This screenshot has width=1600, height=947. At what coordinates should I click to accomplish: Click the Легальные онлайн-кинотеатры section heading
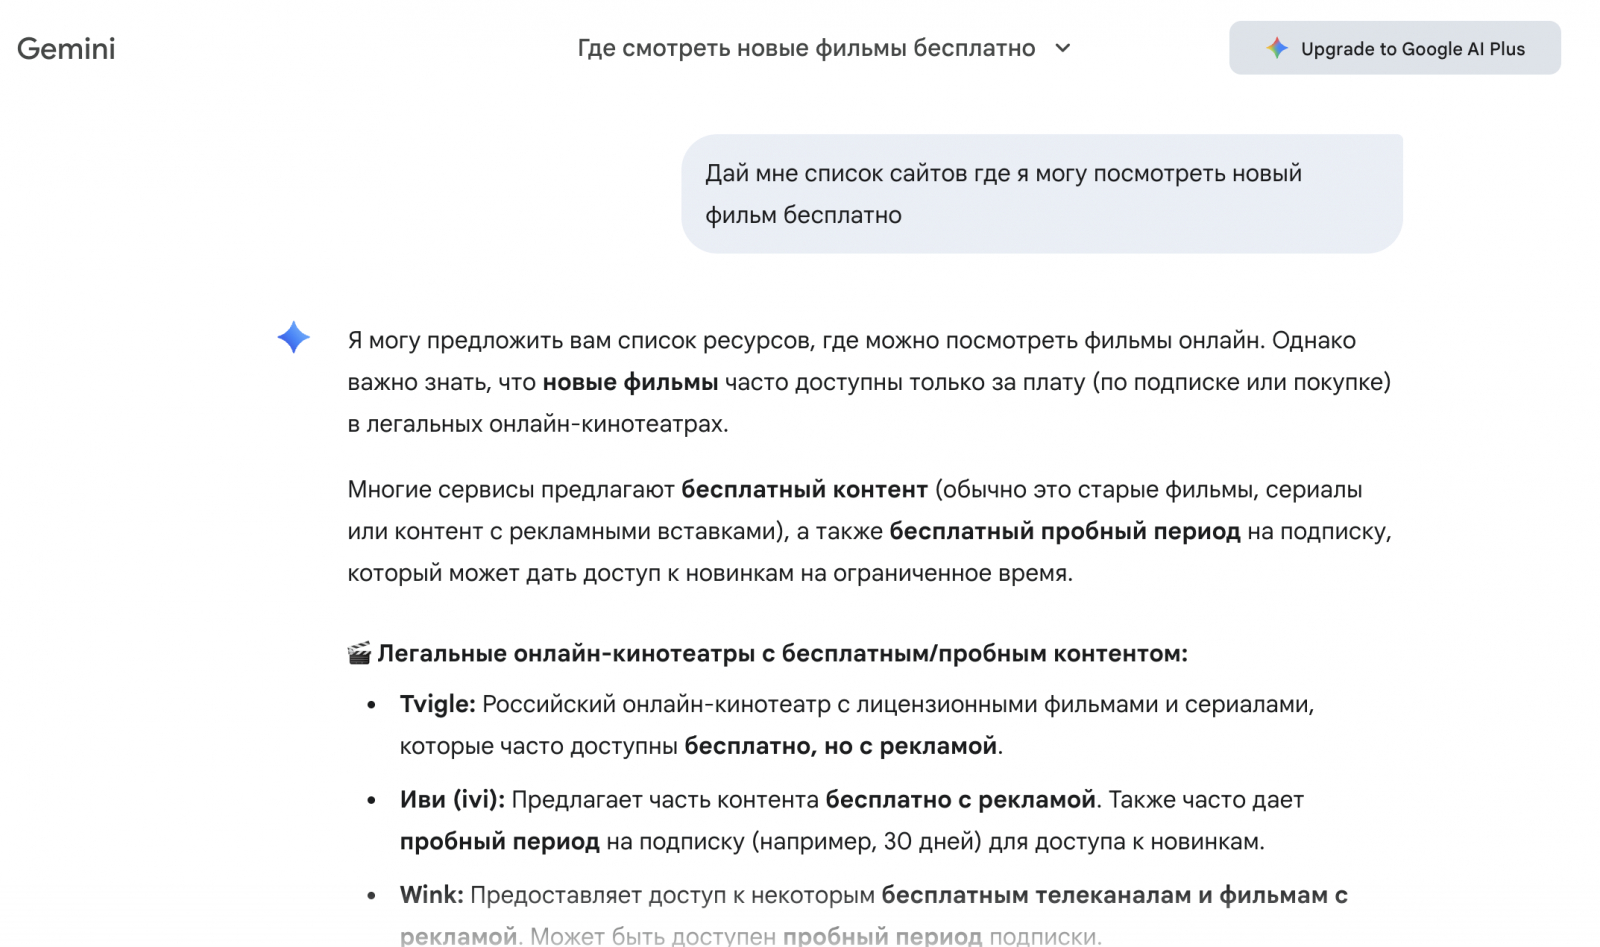pyautogui.click(x=782, y=654)
